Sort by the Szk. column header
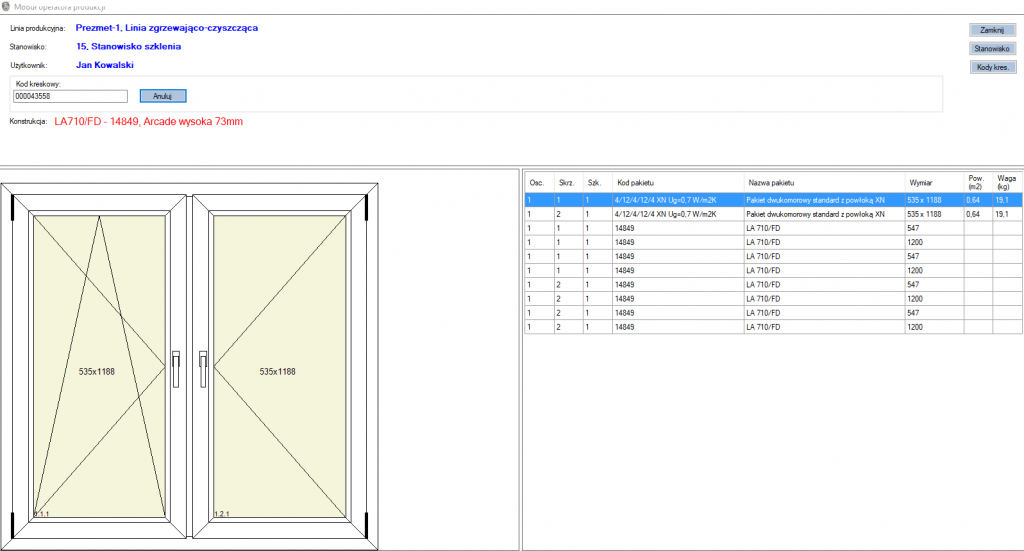Viewport: 1024px width, 551px height. 597,183
